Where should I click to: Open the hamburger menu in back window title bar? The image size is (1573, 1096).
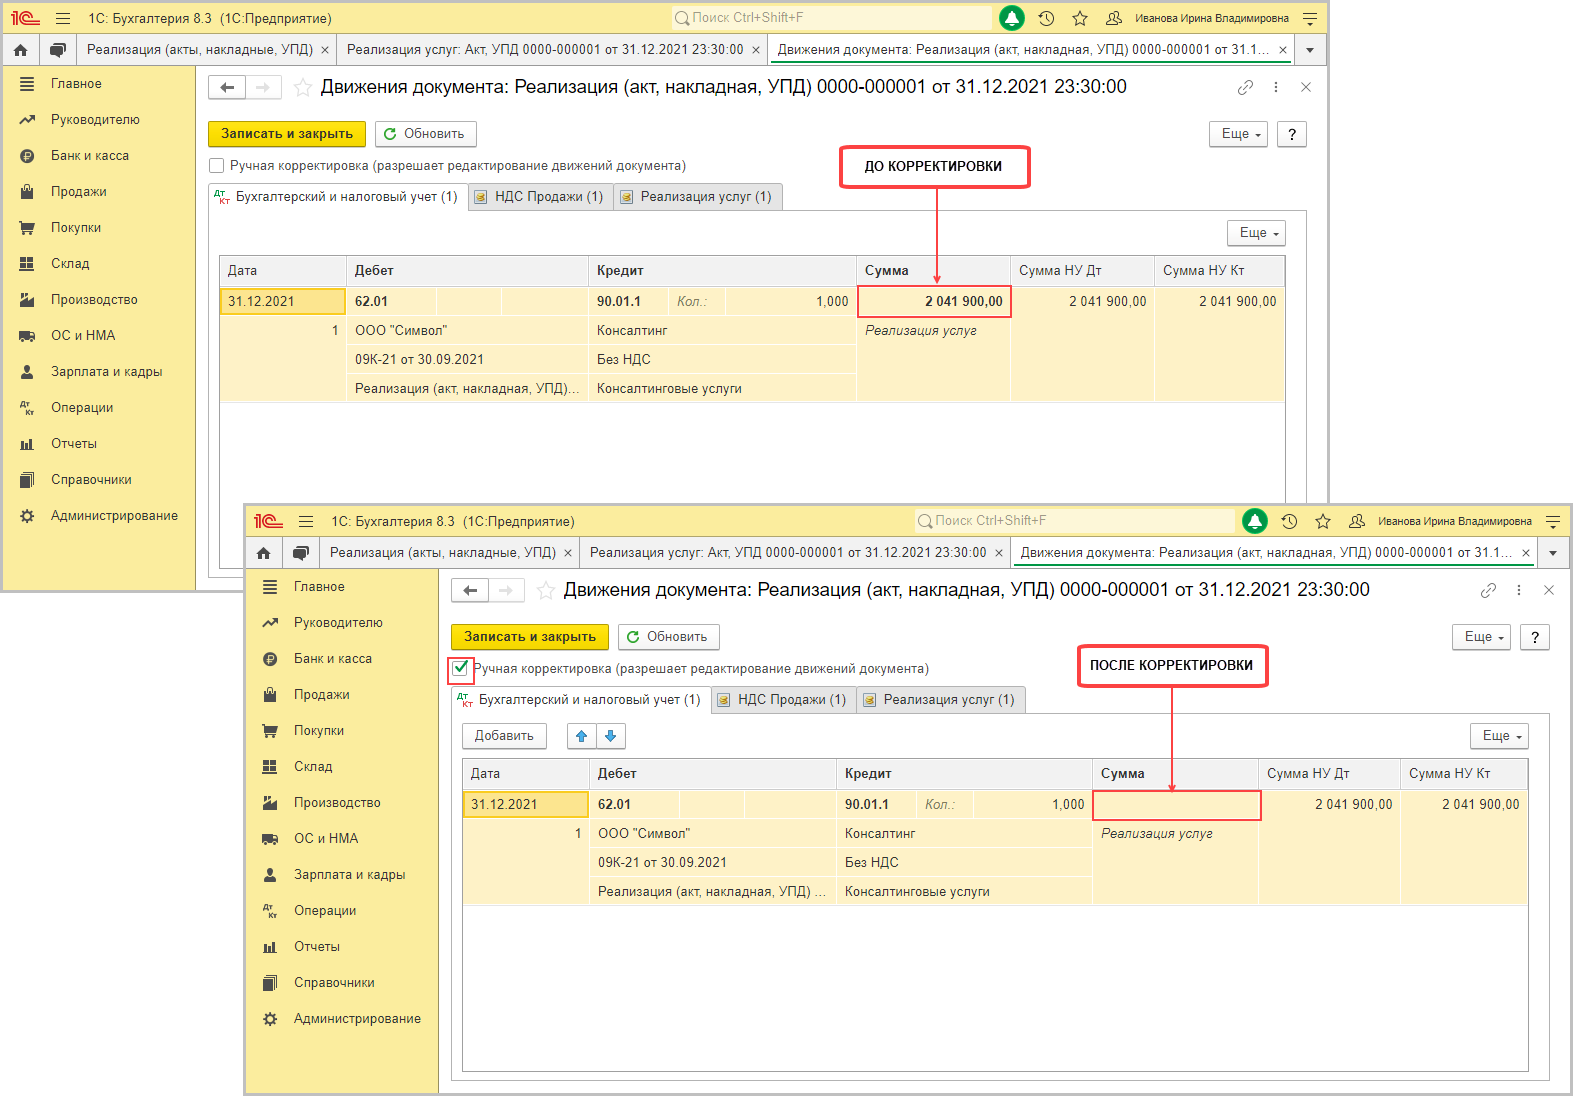(x=63, y=18)
